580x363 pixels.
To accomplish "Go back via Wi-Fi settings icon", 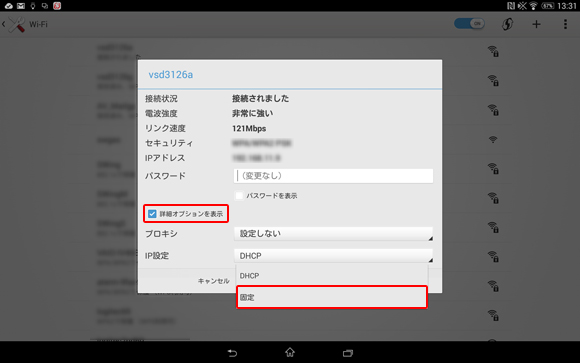I will tap(14, 24).
